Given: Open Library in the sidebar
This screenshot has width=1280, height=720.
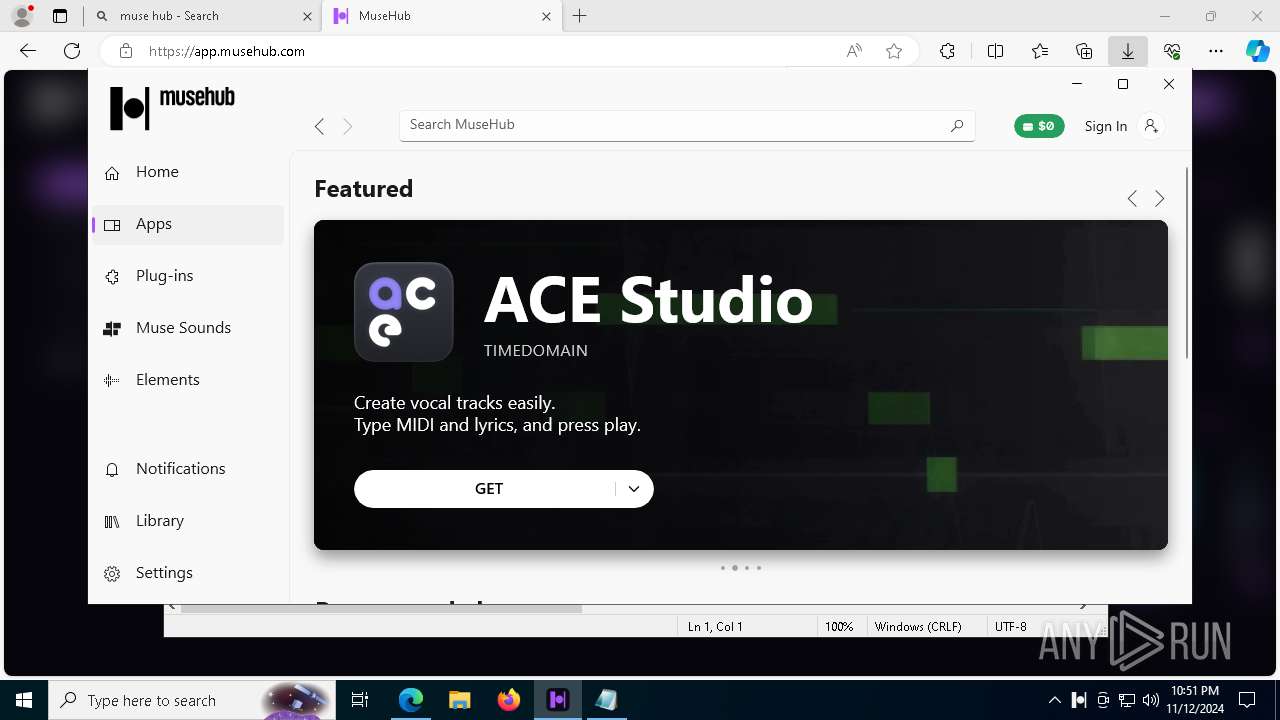Looking at the screenshot, I should pyautogui.click(x=187, y=521).
